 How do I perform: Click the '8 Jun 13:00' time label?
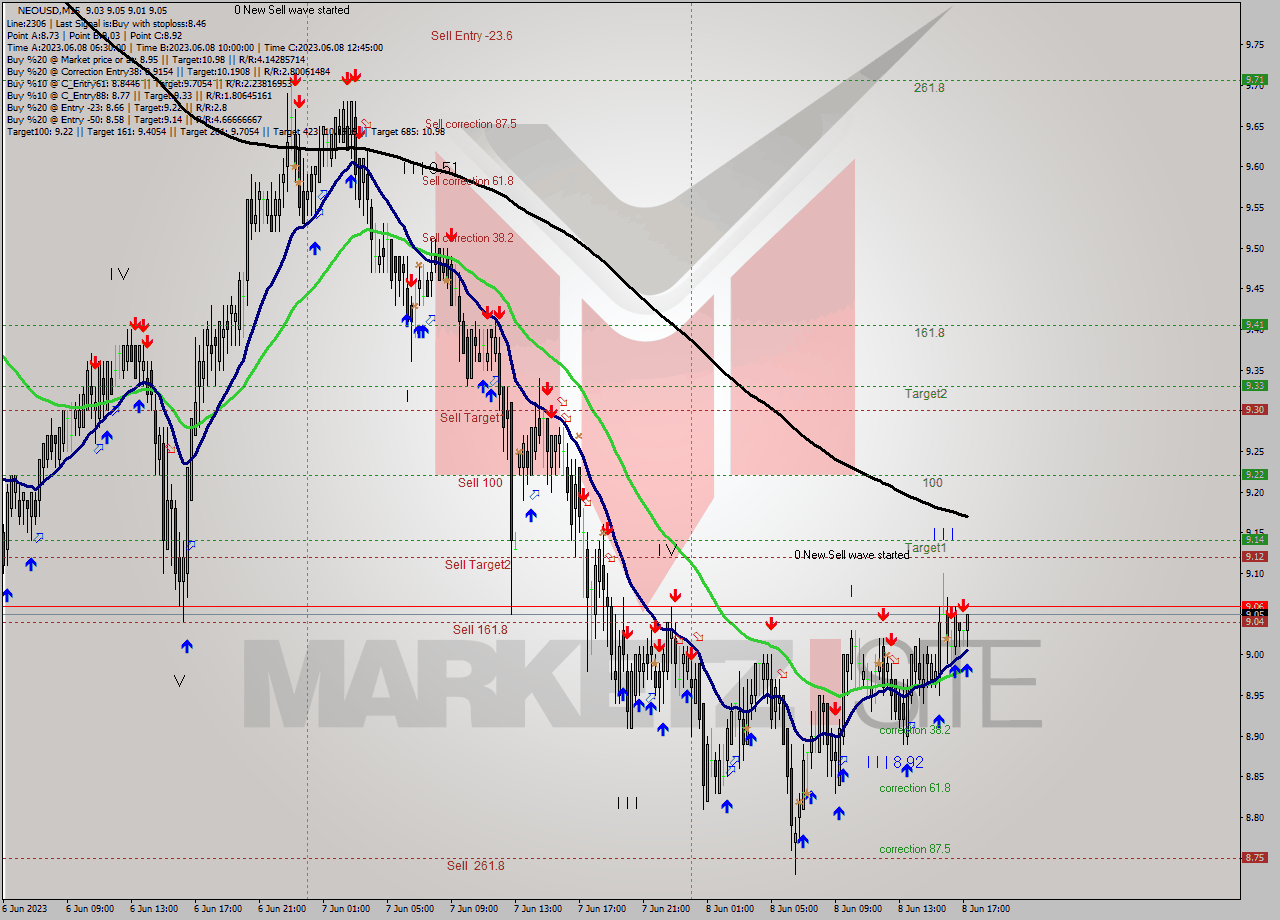[921, 909]
